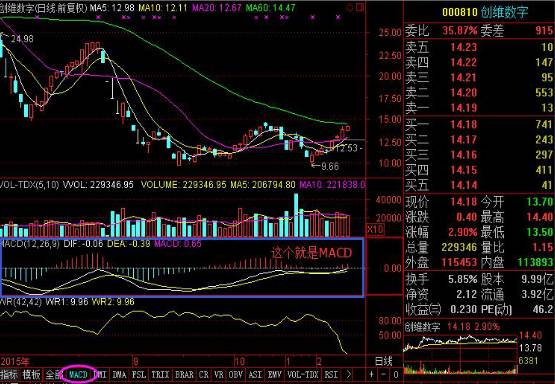Click the 委差 915 value
Screen dimensions: 555x384
click(544, 31)
